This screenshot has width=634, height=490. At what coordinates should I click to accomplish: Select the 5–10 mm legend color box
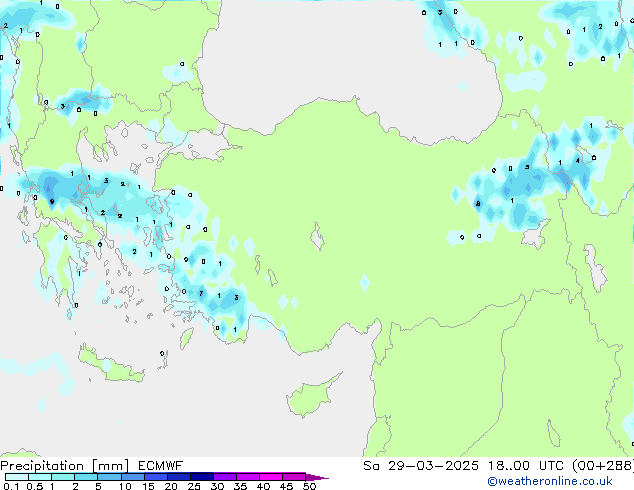coord(109,477)
